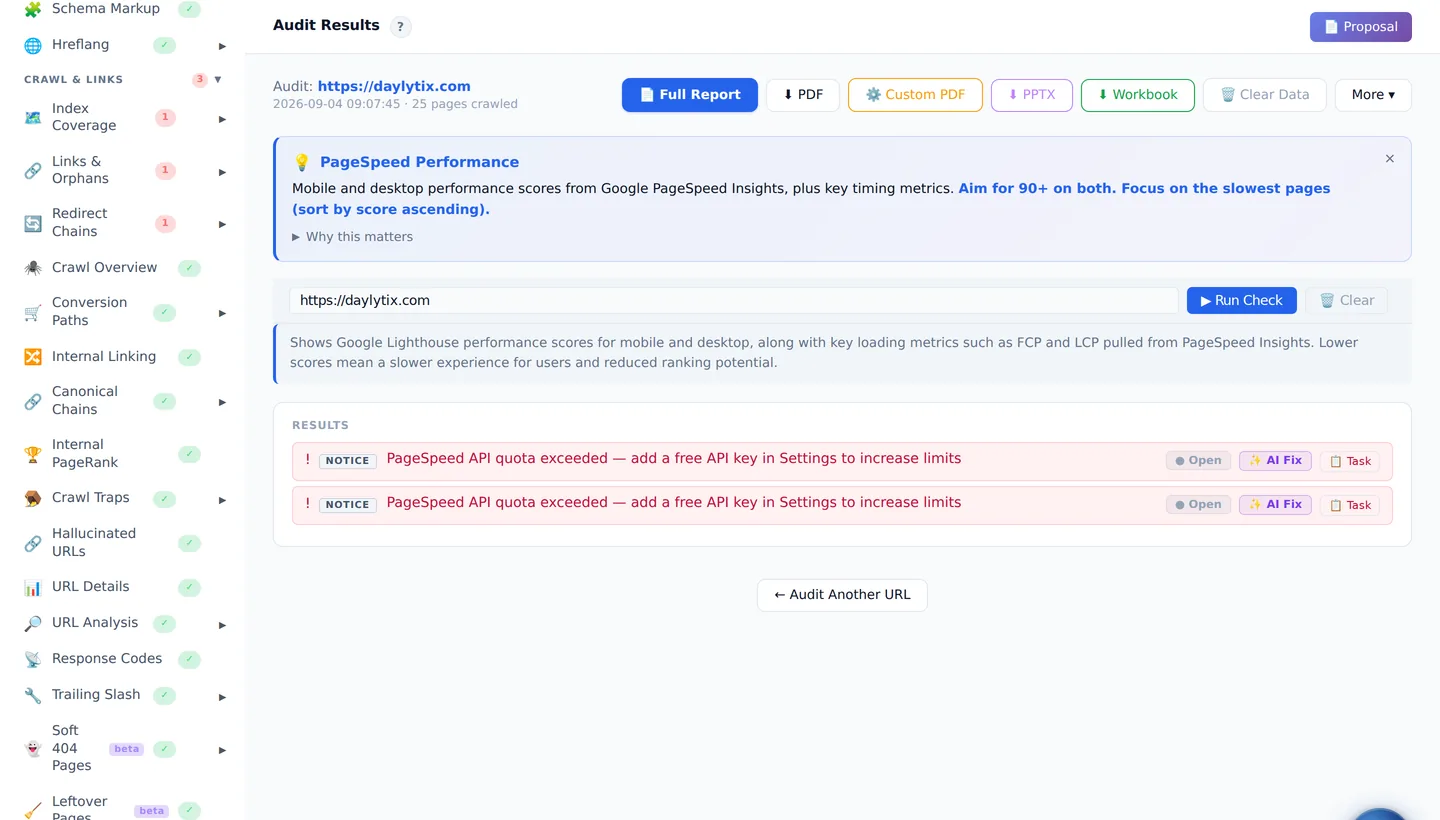Expand the Index Coverage submenu arrow
Image resolution: width=1440 pixels, height=820 pixels.
pyautogui.click(x=222, y=119)
